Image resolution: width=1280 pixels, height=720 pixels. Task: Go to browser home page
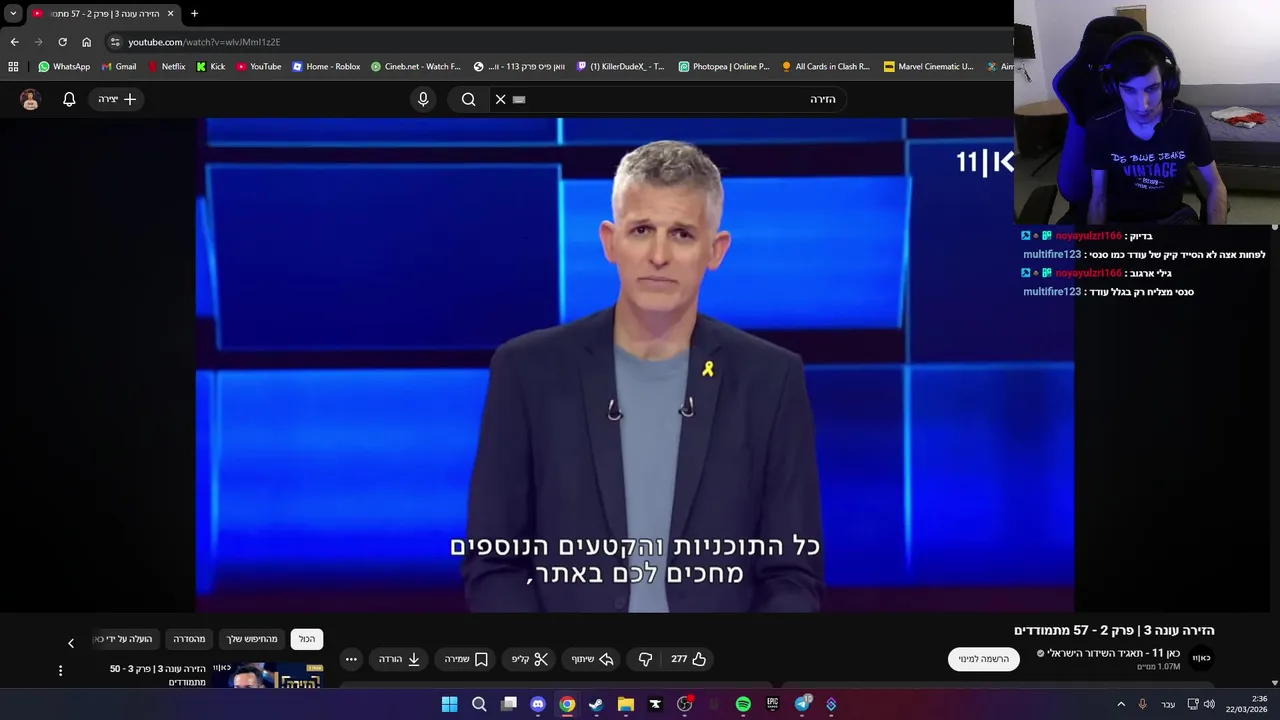86,42
